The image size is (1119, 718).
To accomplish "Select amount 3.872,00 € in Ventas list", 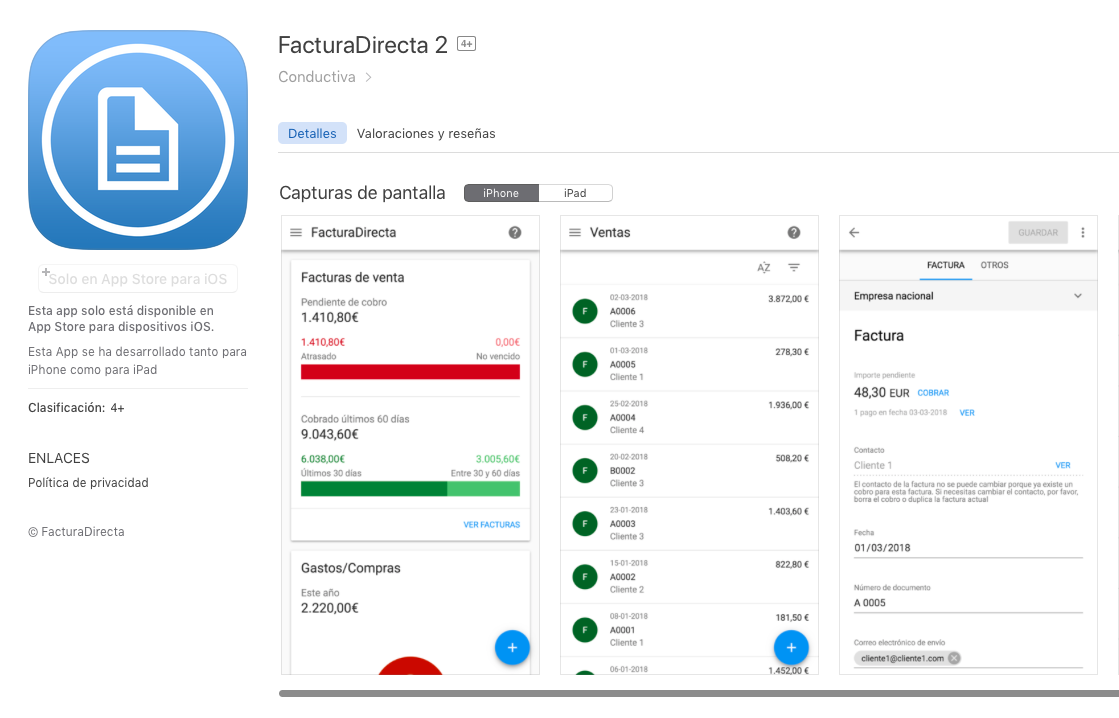I will 788,299.
